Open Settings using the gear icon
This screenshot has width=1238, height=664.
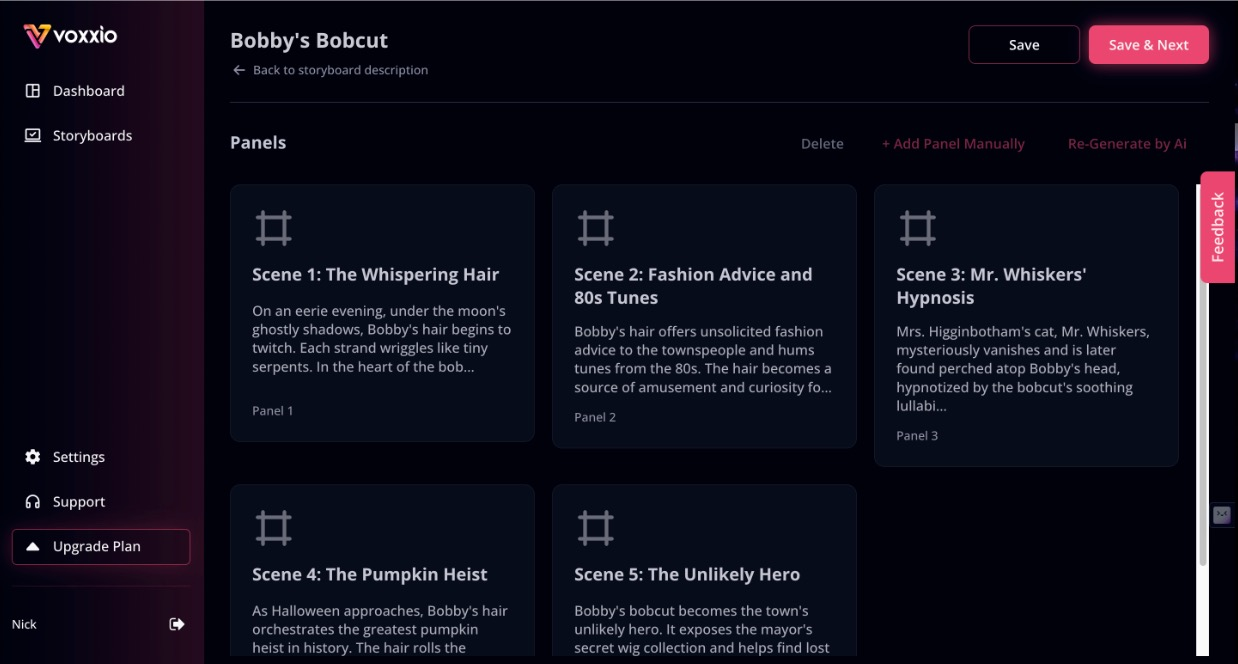coord(31,457)
